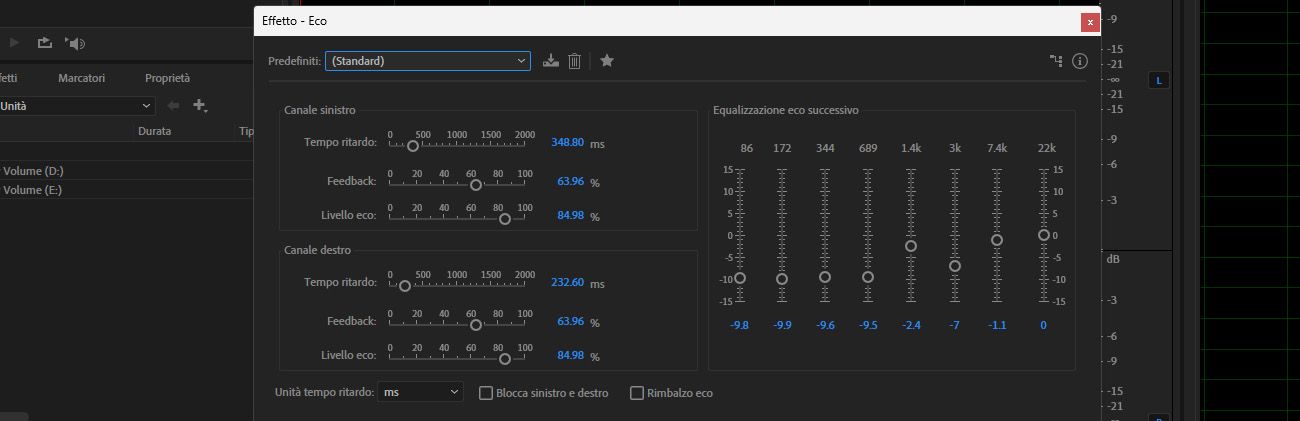
Task: Click the back arrow next to Unità
Action: [174, 105]
